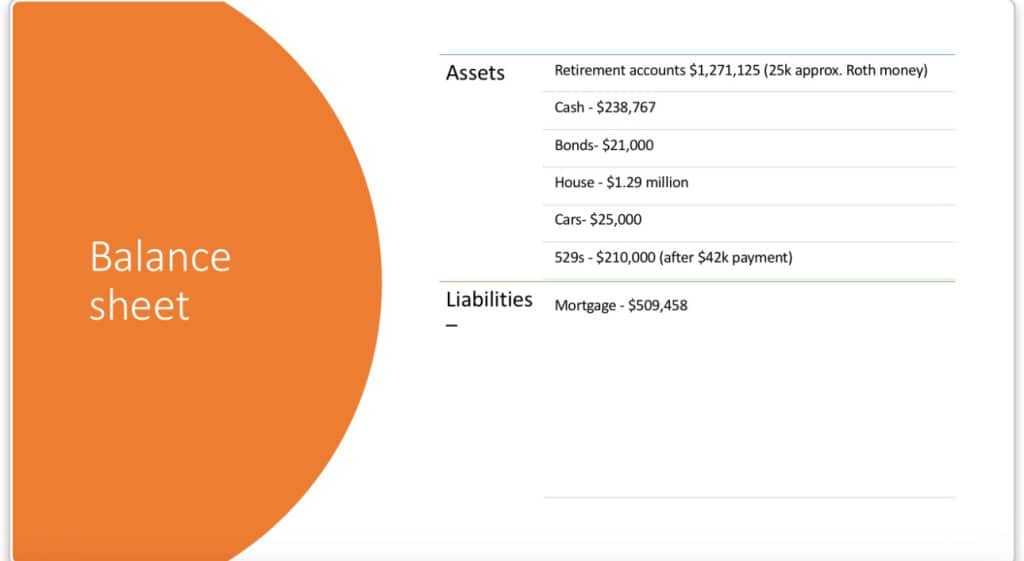Screen dimensions: 1024x561
Task: Click the Retirement accounts $1,271,125 line
Action: point(741,71)
